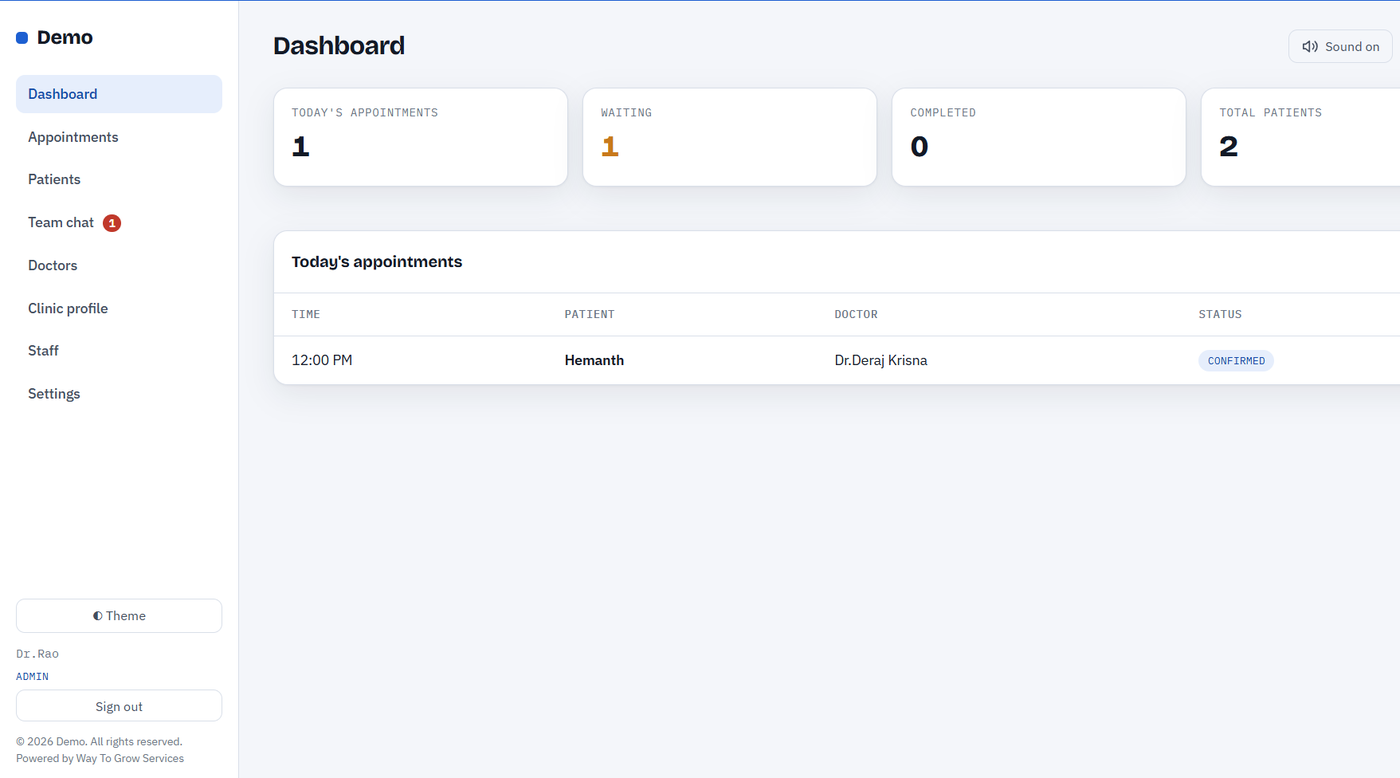Go to the Staff page
The width and height of the screenshot is (1400, 778).
[x=119, y=351]
